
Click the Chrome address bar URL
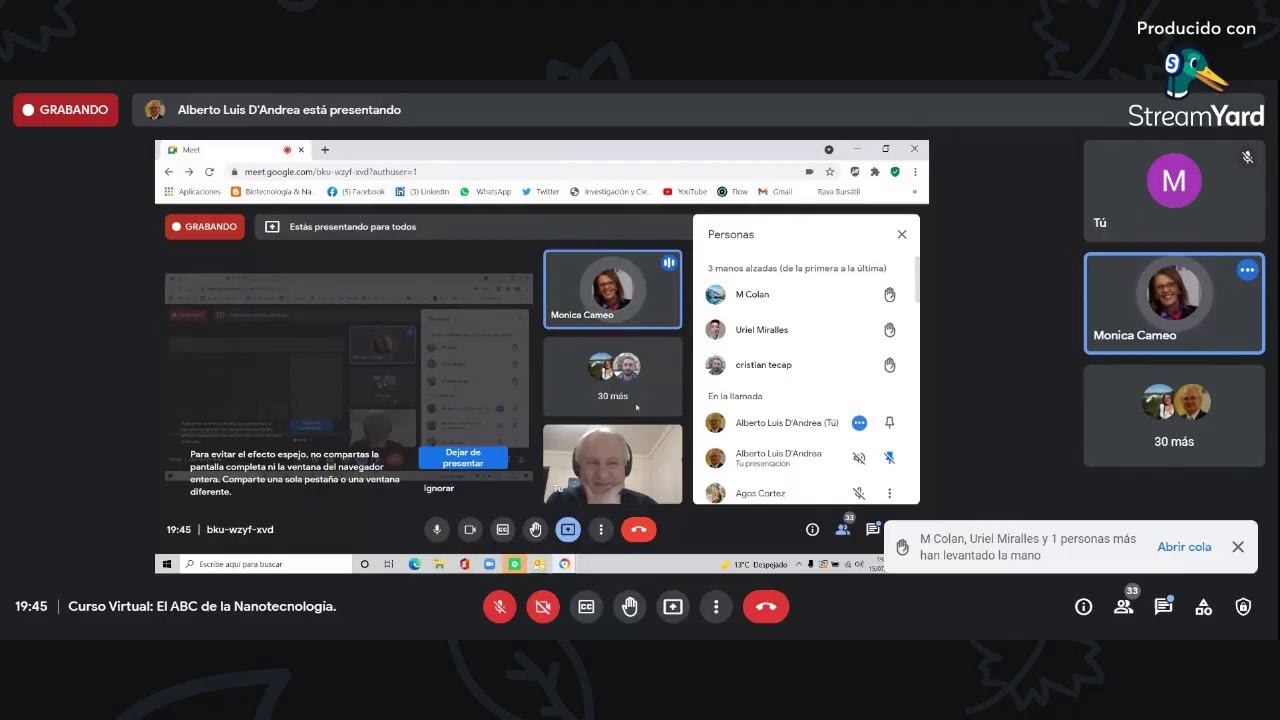[331, 172]
